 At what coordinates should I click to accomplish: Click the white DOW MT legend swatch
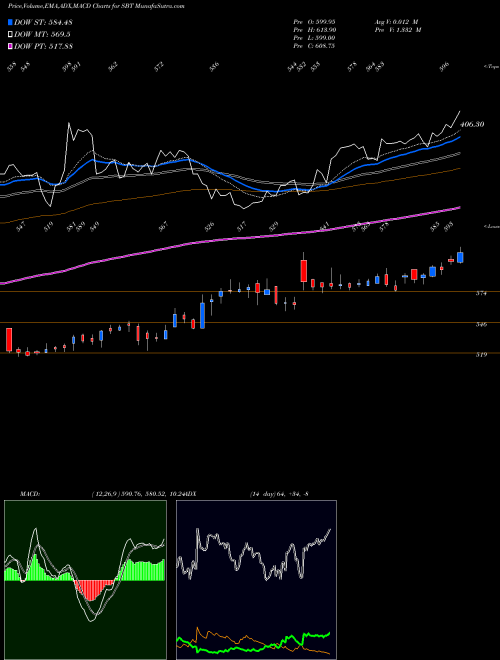[11, 35]
